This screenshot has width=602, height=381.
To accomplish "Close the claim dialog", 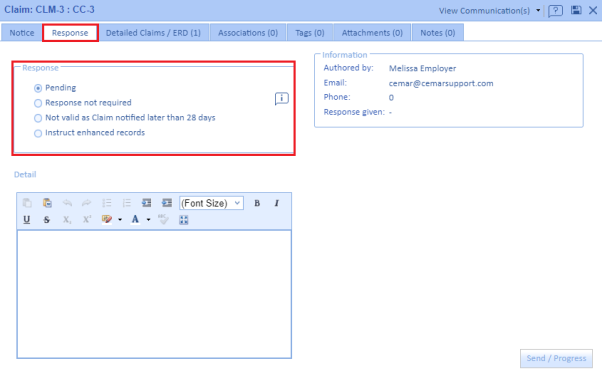I will [x=593, y=10].
